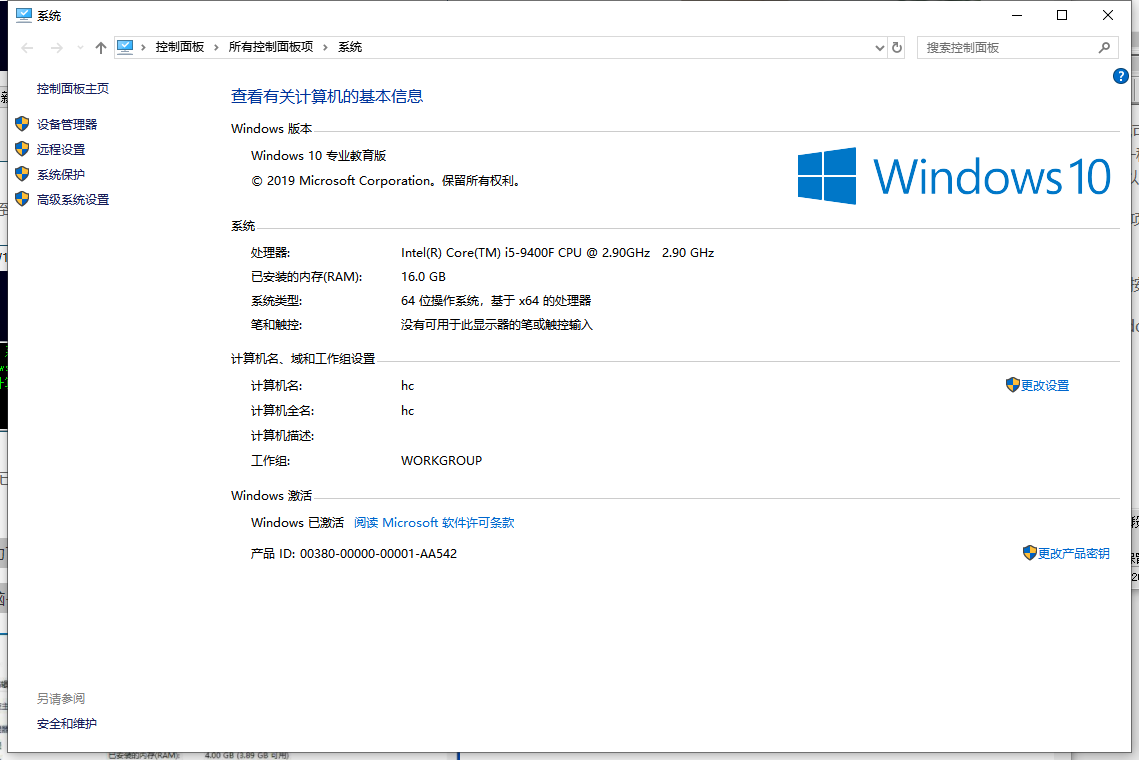
Task: Go to 控制面板 in the breadcrumb
Action: 180,47
